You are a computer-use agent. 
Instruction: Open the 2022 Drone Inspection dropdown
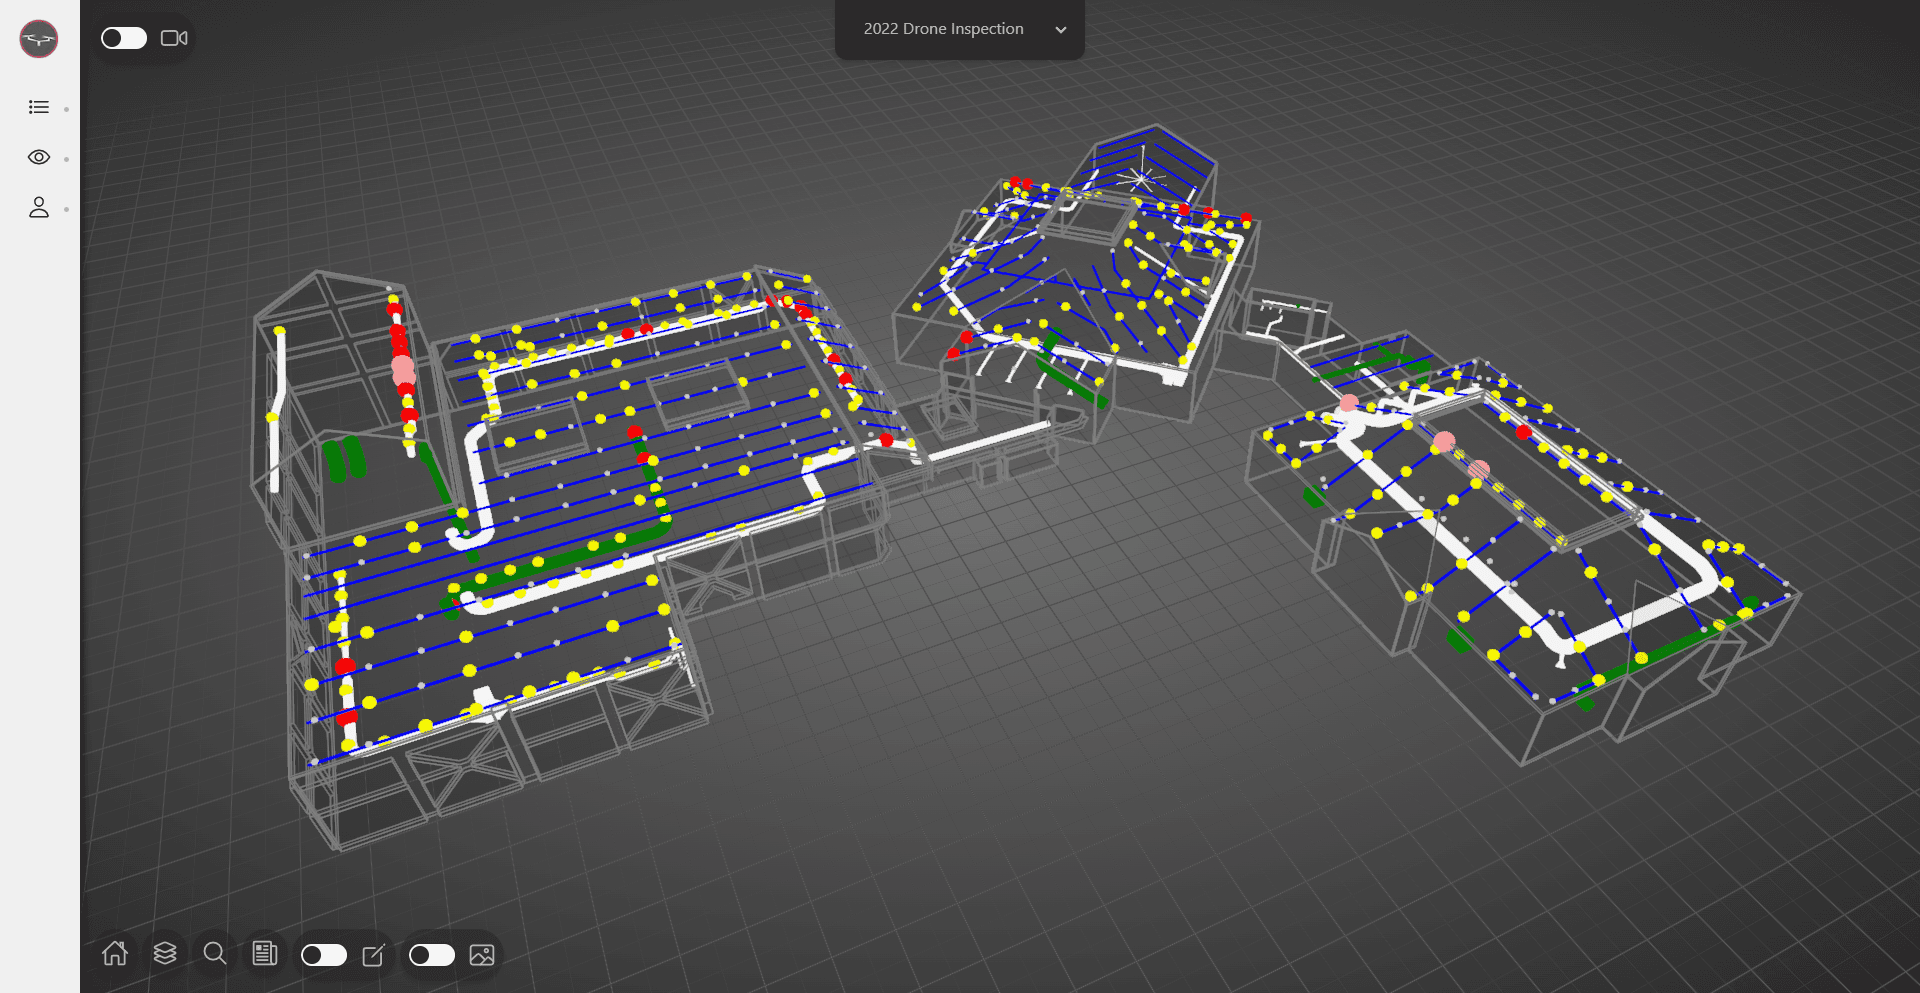[960, 29]
